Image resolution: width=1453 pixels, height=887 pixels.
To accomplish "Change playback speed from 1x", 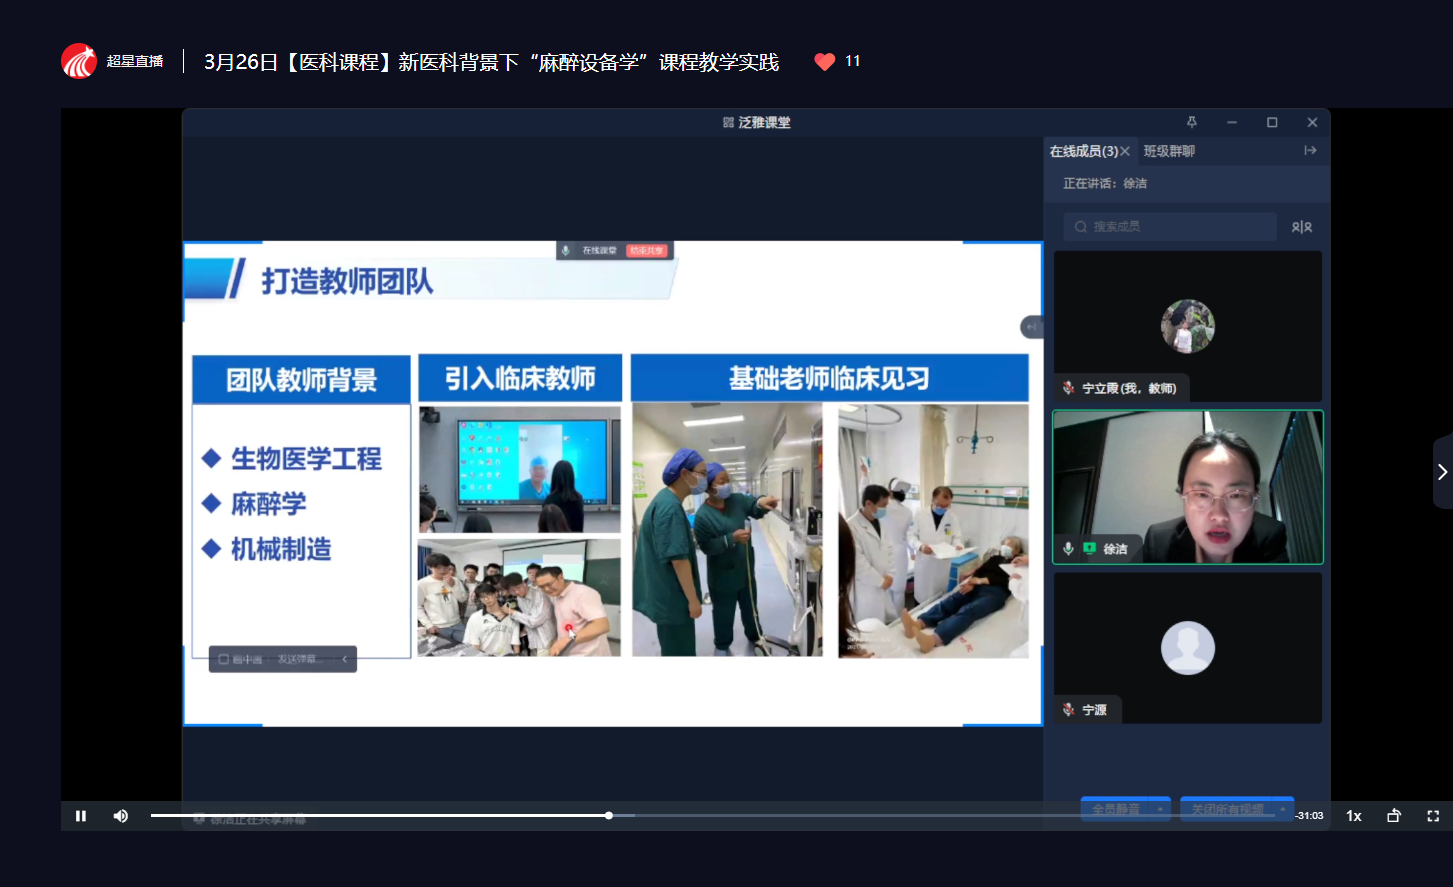I will click(1353, 816).
